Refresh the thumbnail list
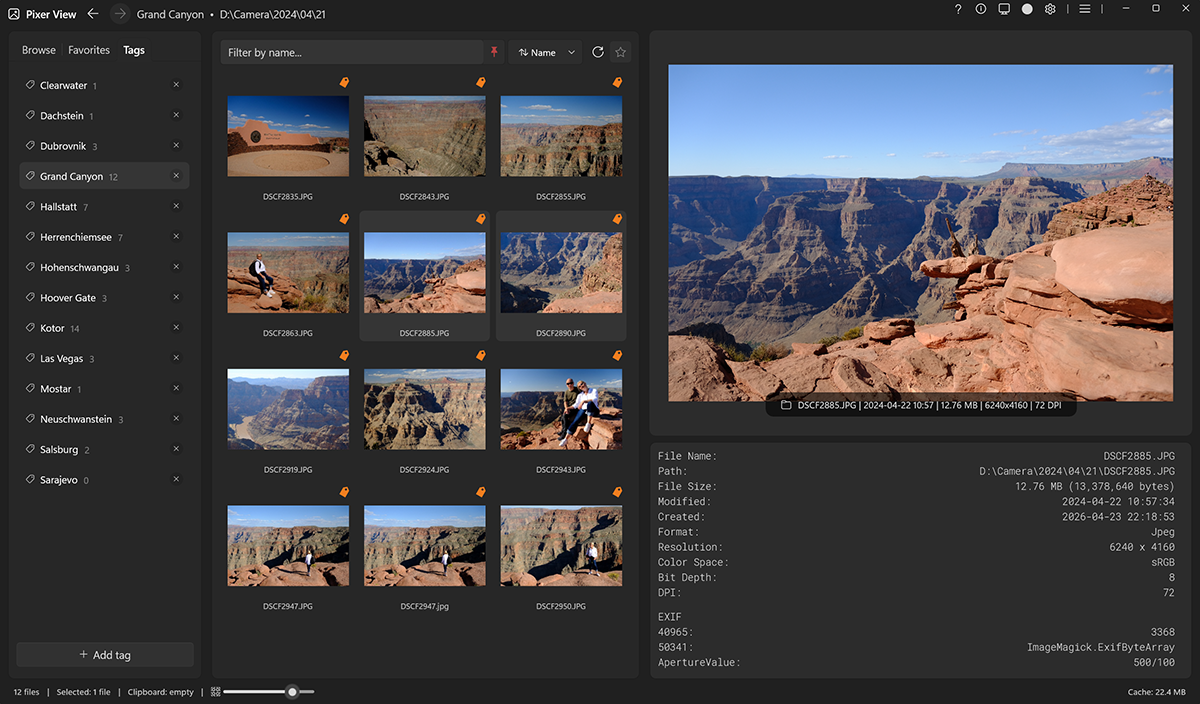The height and width of the screenshot is (704, 1200). click(597, 50)
